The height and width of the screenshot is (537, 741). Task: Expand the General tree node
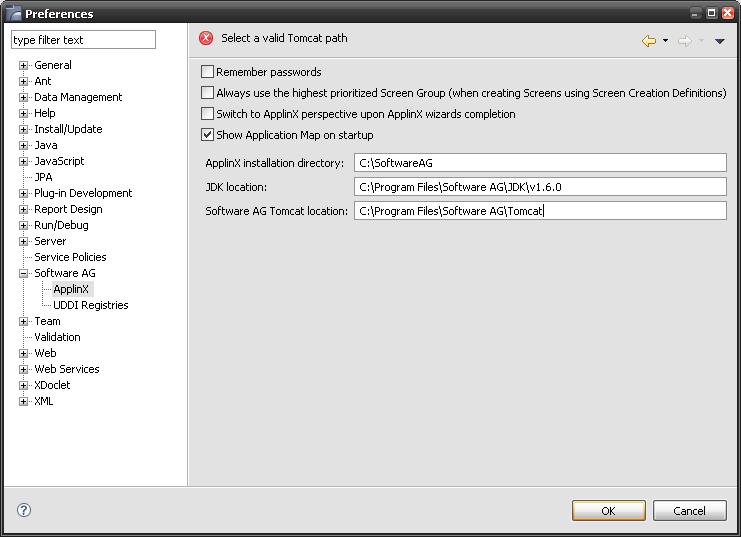[23, 65]
